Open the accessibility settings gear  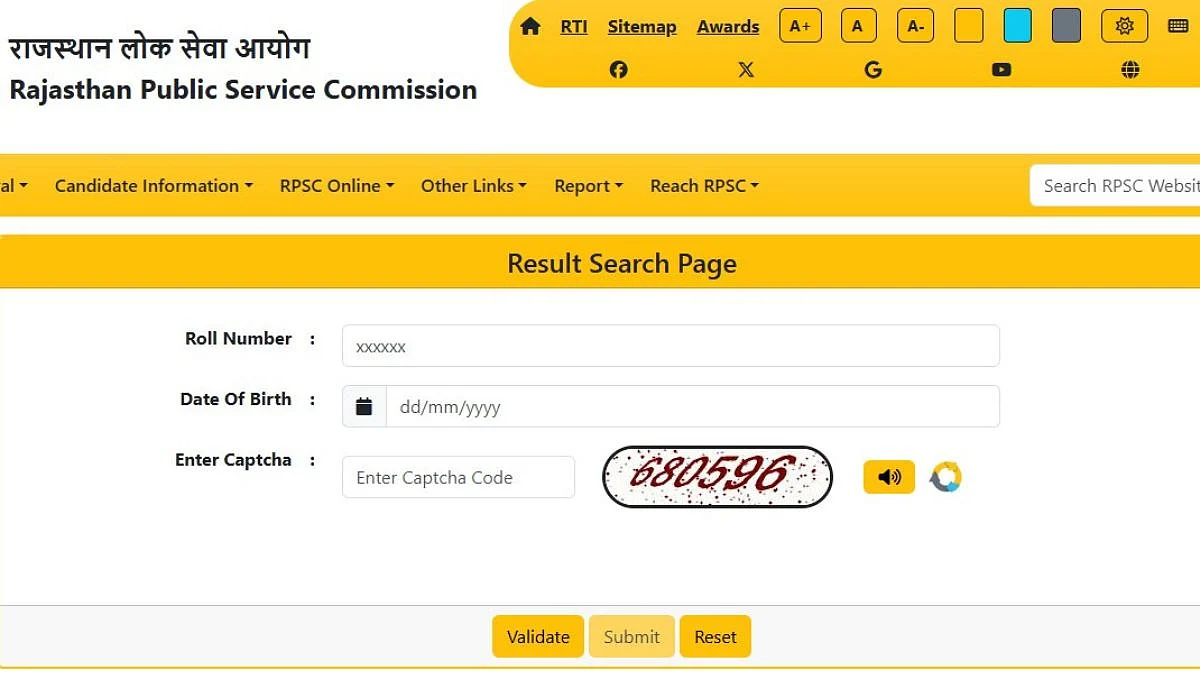[1124, 26]
